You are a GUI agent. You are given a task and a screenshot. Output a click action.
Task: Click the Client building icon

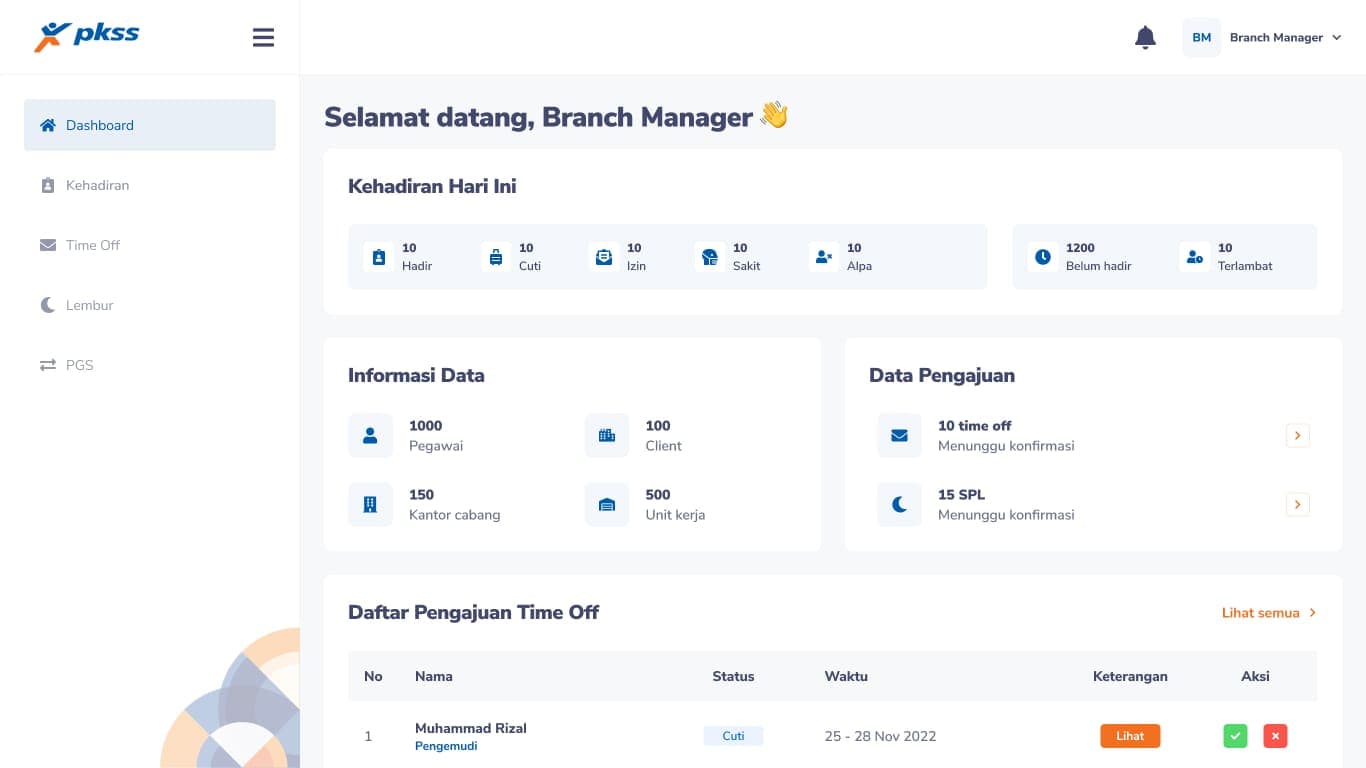tap(607, 435)
